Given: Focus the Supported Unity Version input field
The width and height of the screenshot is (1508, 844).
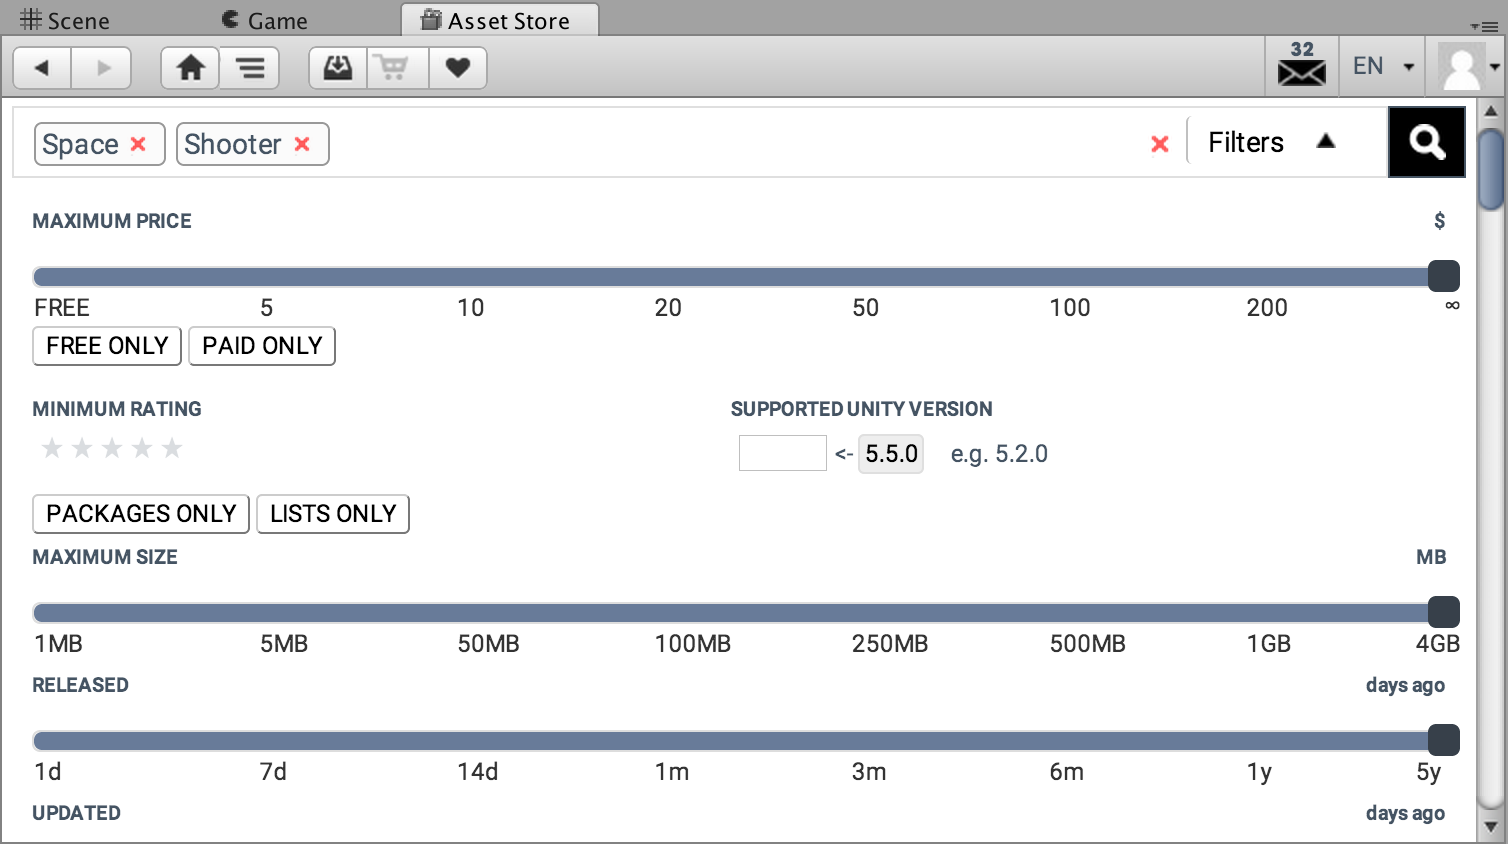Looking at the screenshot, I should point(783,453).
